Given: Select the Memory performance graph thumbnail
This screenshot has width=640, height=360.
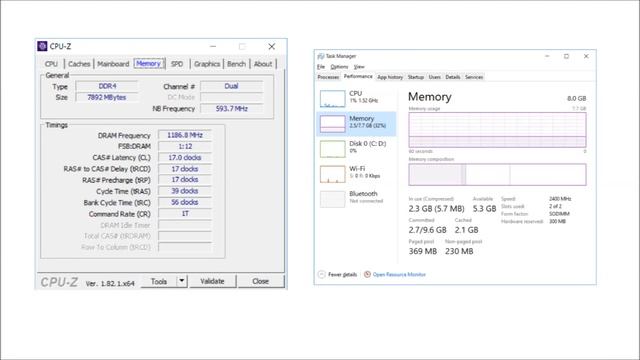Looking at the screenshot, I should click(x=333, y=124).
